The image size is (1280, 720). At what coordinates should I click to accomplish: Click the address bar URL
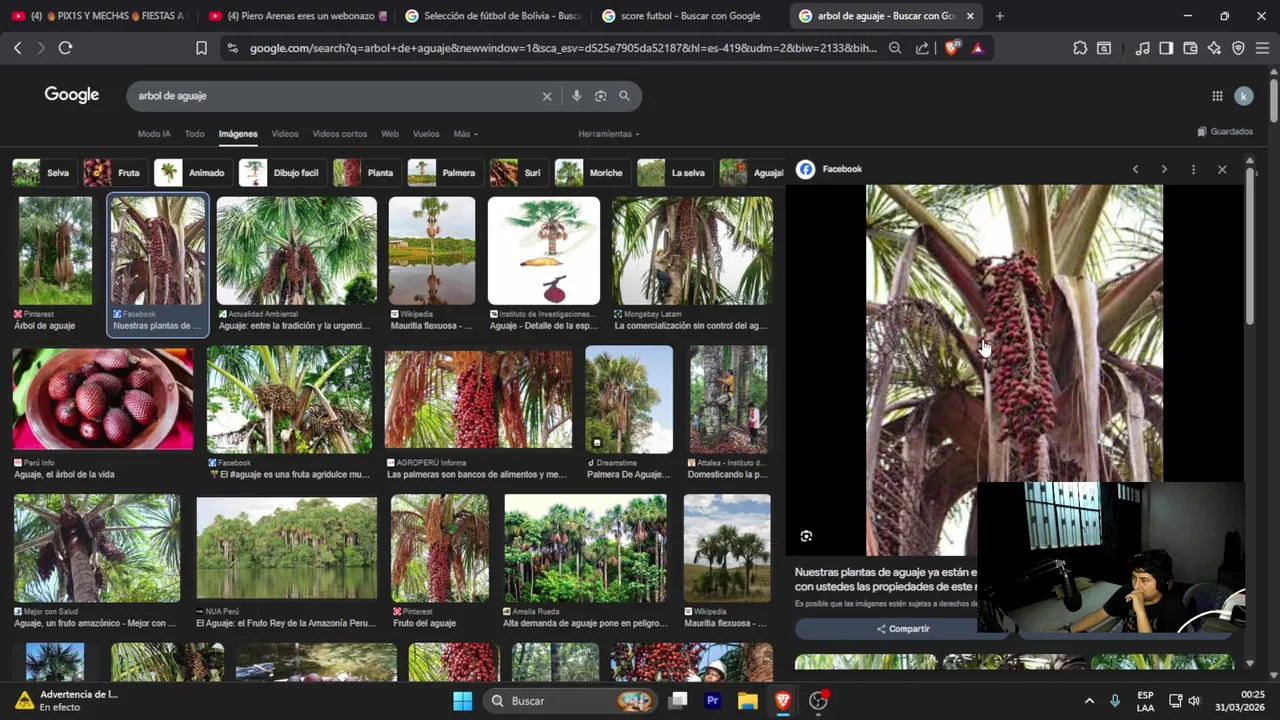tap(563, 48)
